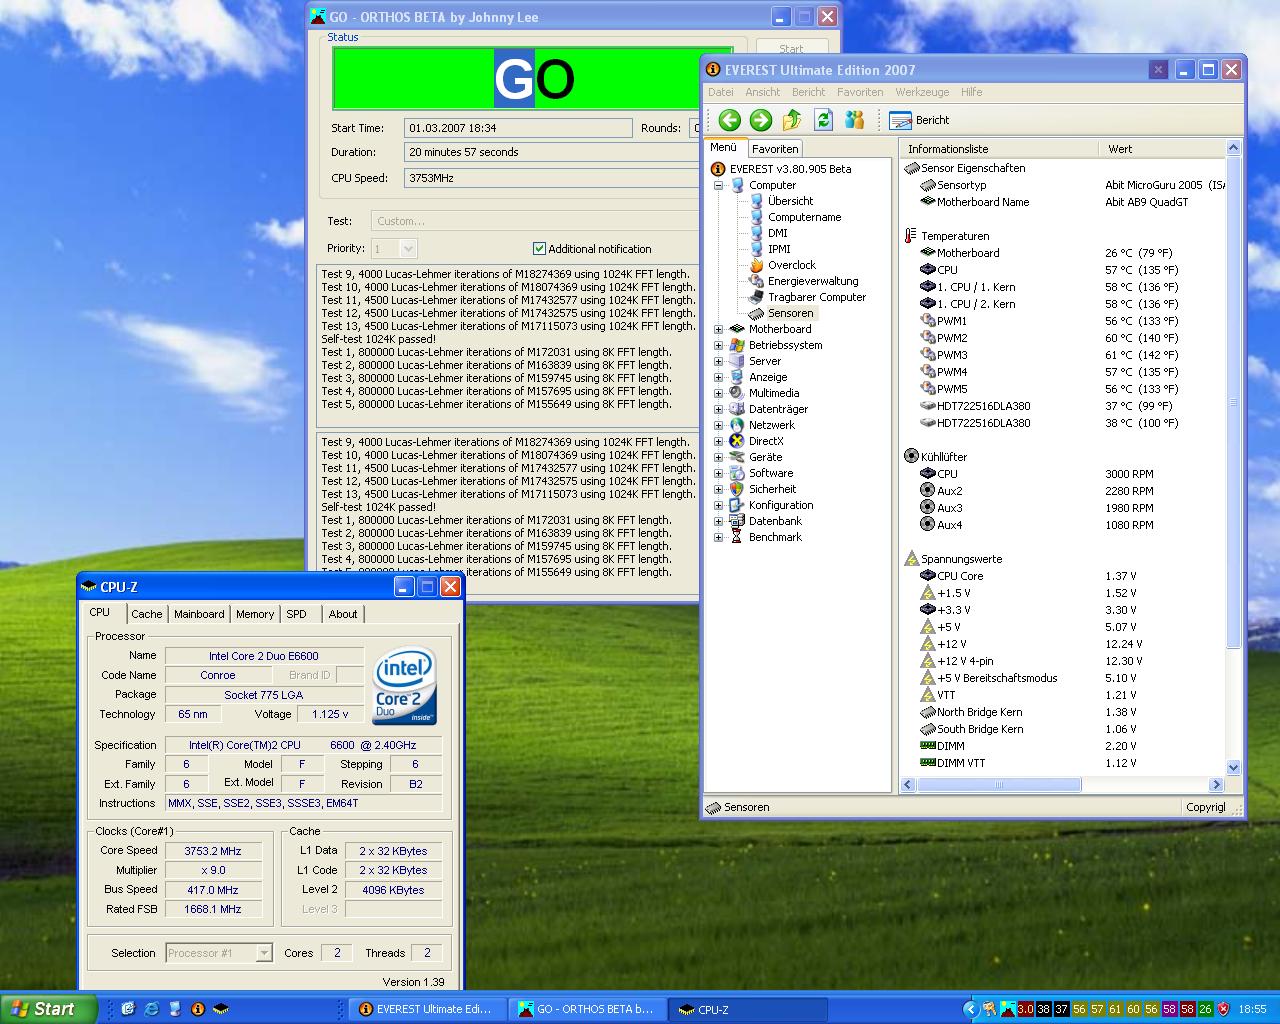Image resolution: width=1280 pixels, height=1024 pixels.
Task: Open the Datei menu in EVEREST
Action: (x=721, y=92)
